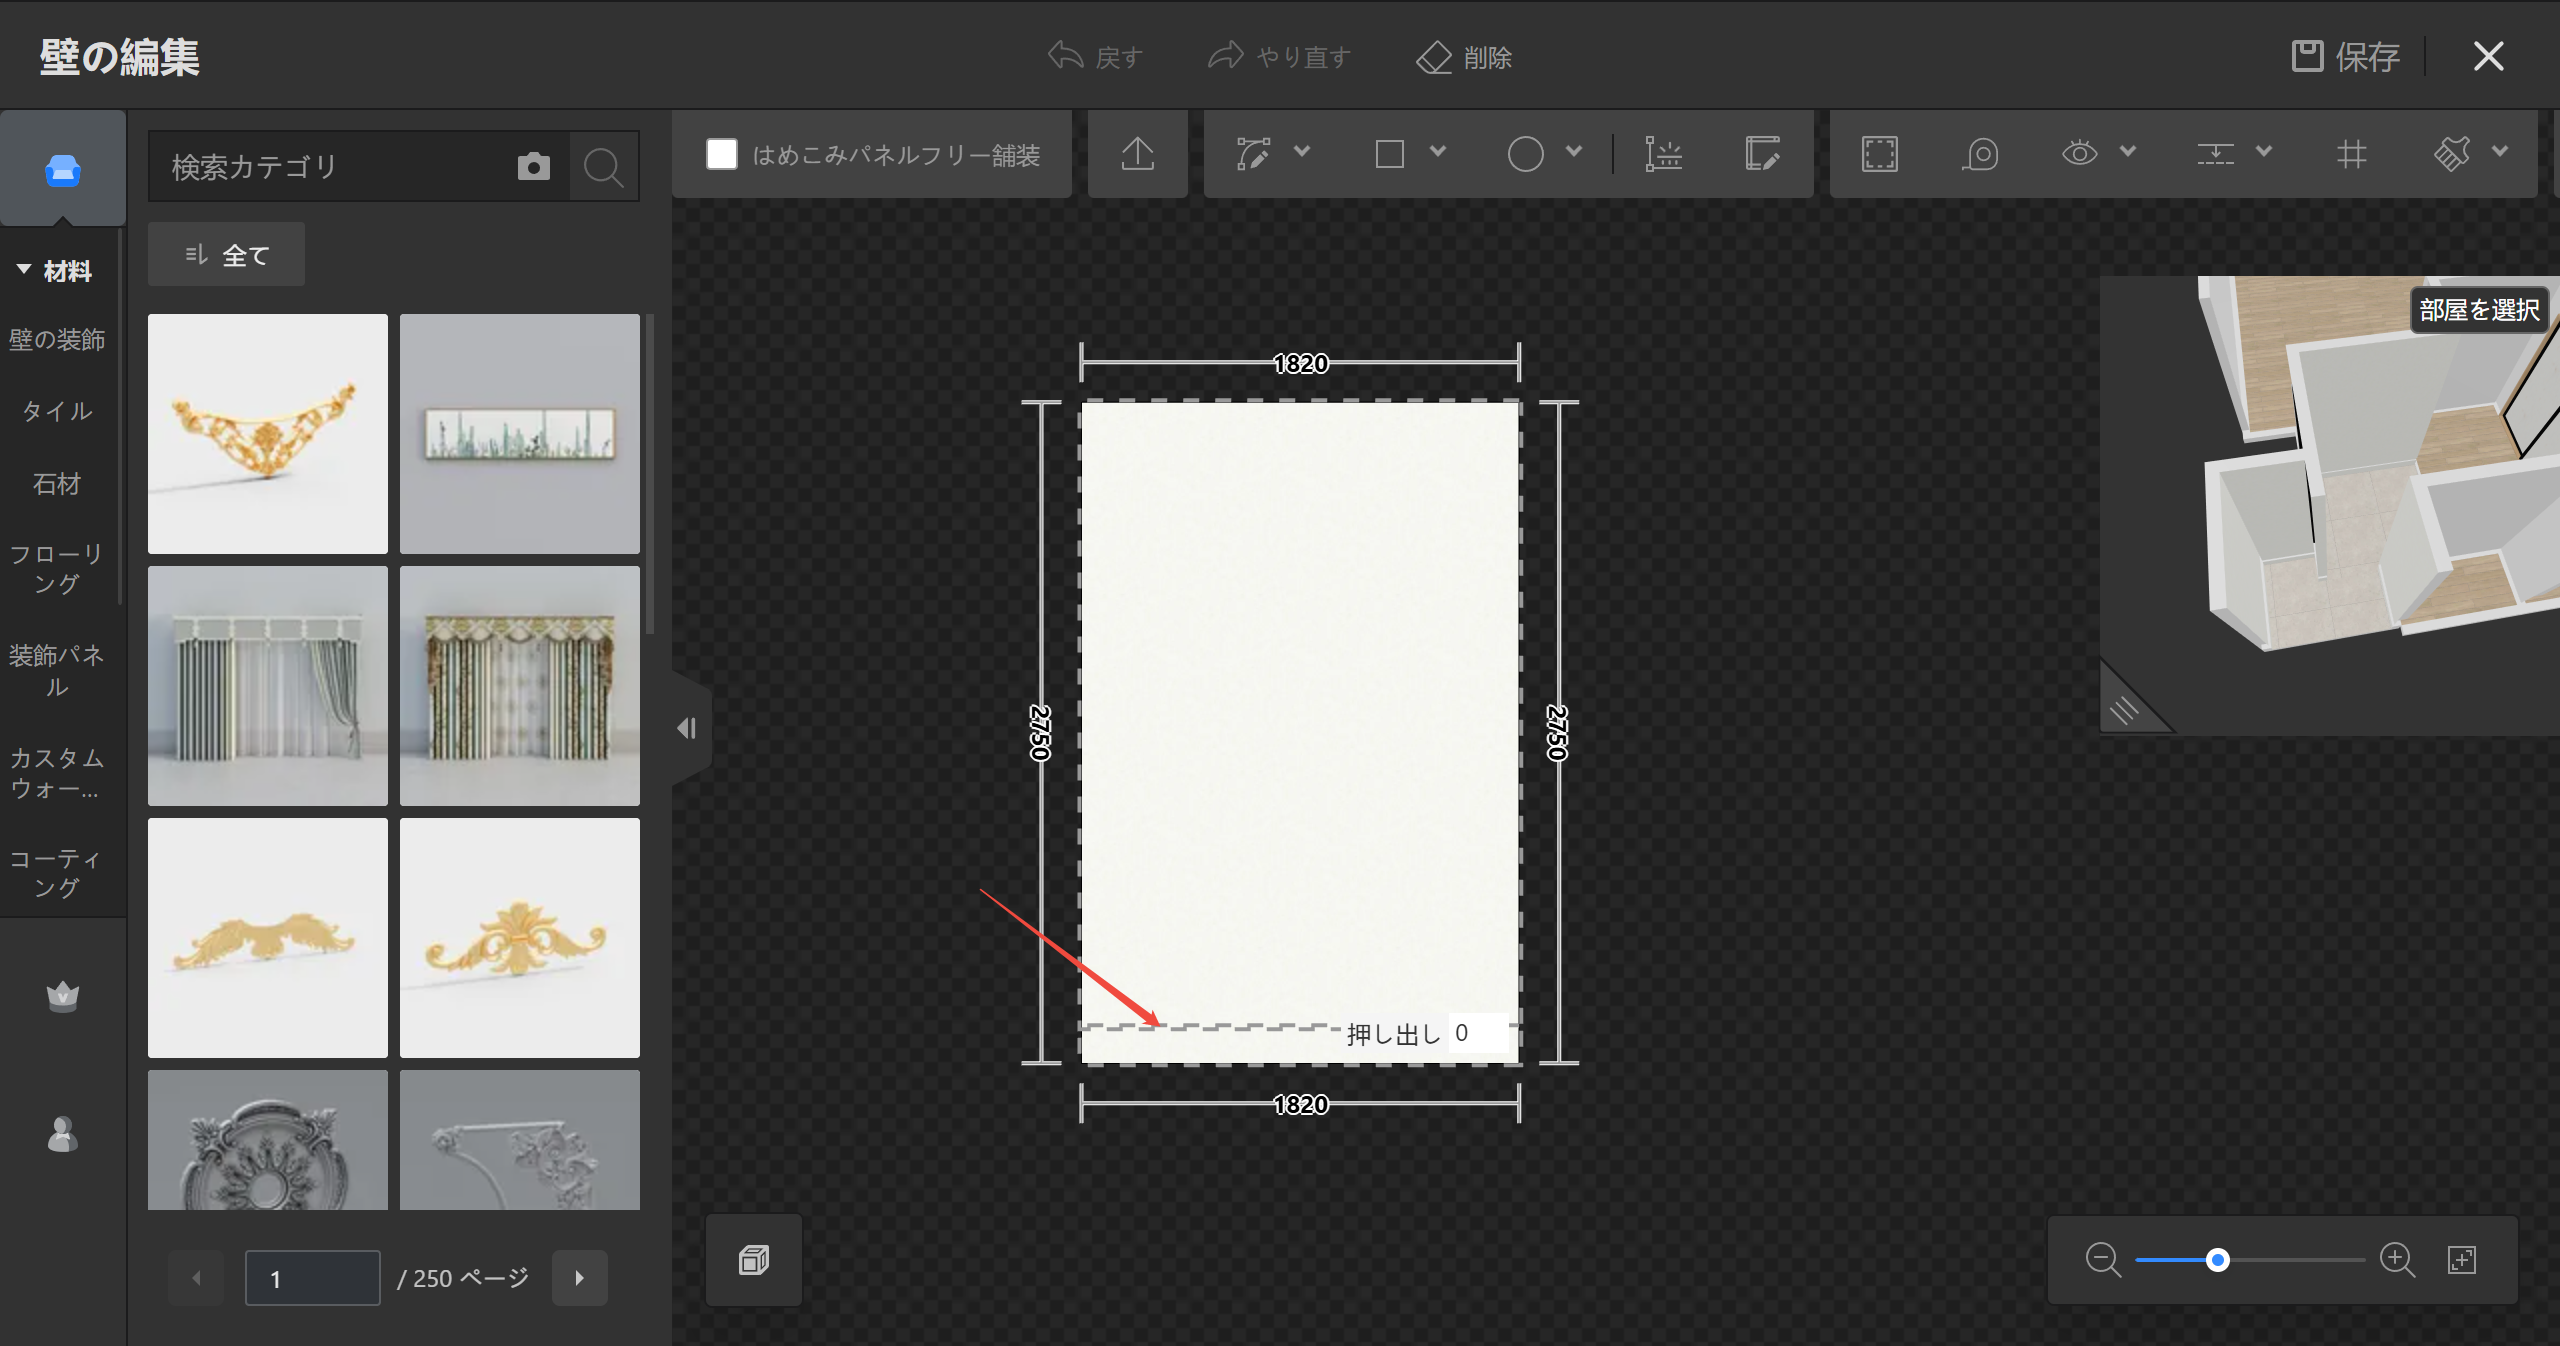Open the crown premium icon
The height and width of the screenshot is (1346, 2560).
click(63, 996)
